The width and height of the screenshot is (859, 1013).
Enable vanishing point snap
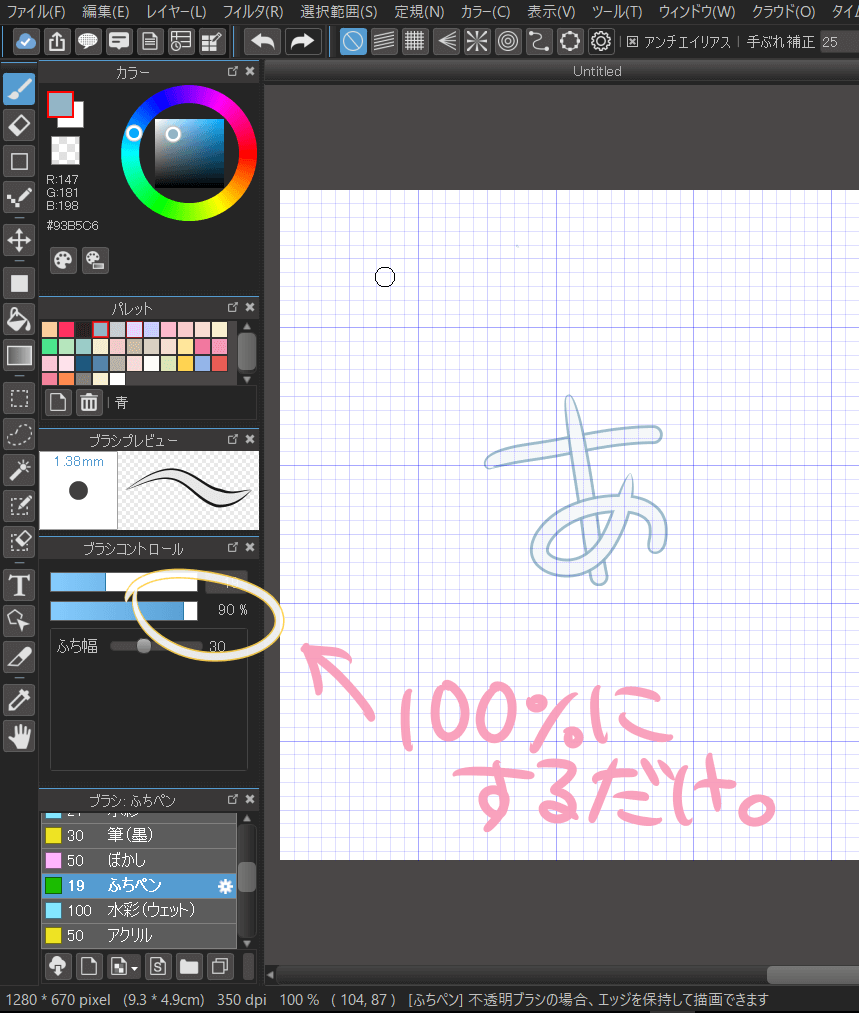click(446, 42)
